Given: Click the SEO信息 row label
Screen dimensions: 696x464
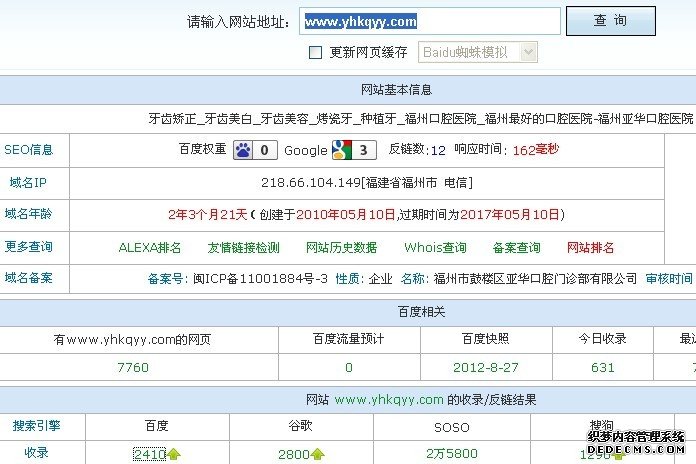Looking at the screenshot, I should (28, 150).
